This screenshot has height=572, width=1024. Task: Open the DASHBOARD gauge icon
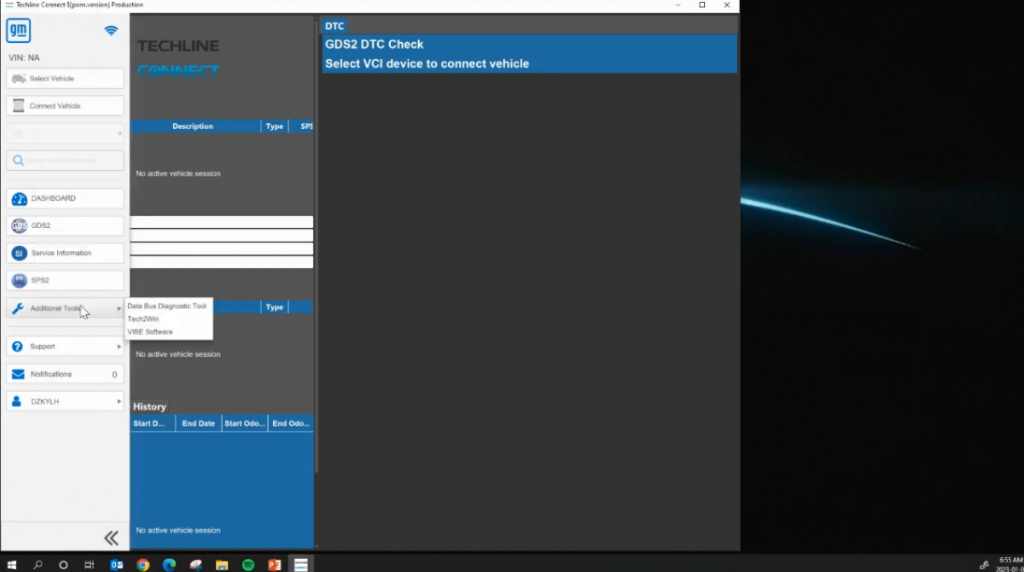[x=19, y=199]
